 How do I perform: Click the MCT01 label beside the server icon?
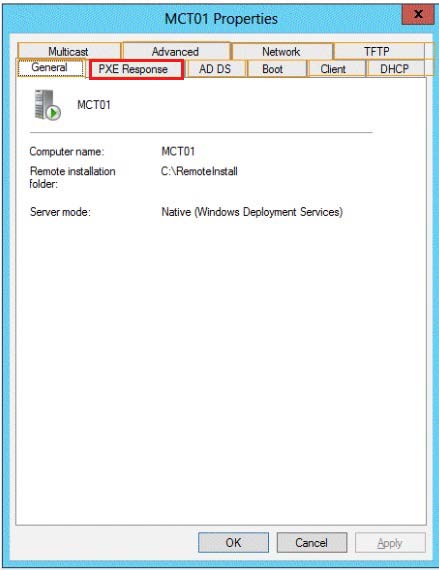pos(94,105)
